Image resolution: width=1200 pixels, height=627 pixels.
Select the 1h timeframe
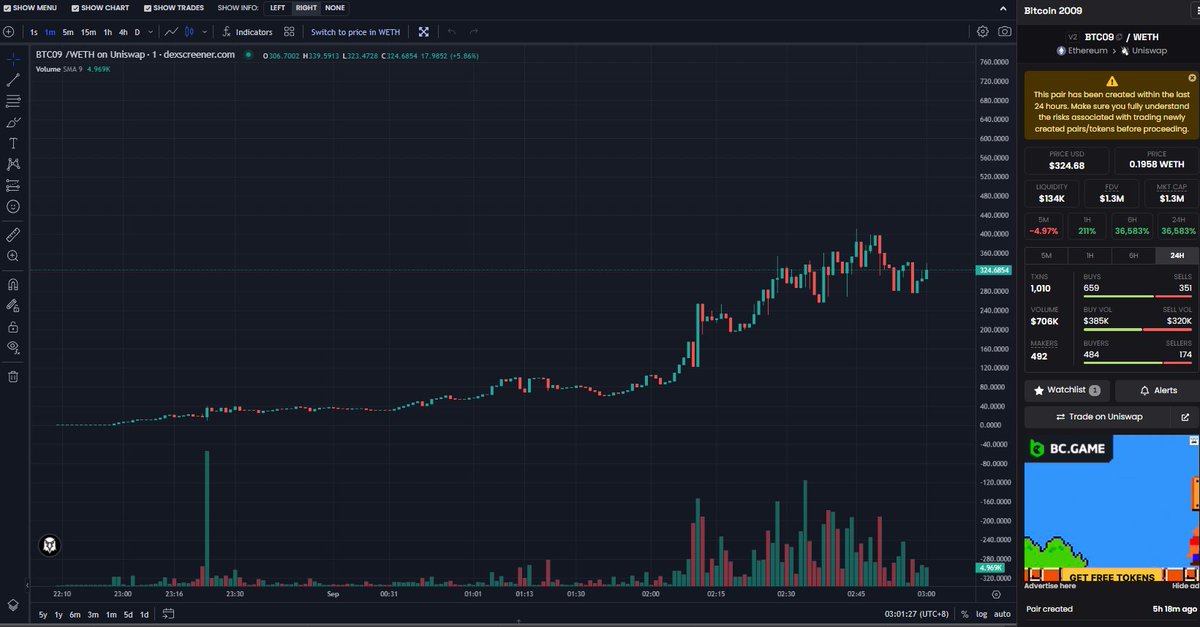pyautogui.click(x=108, y=32)
